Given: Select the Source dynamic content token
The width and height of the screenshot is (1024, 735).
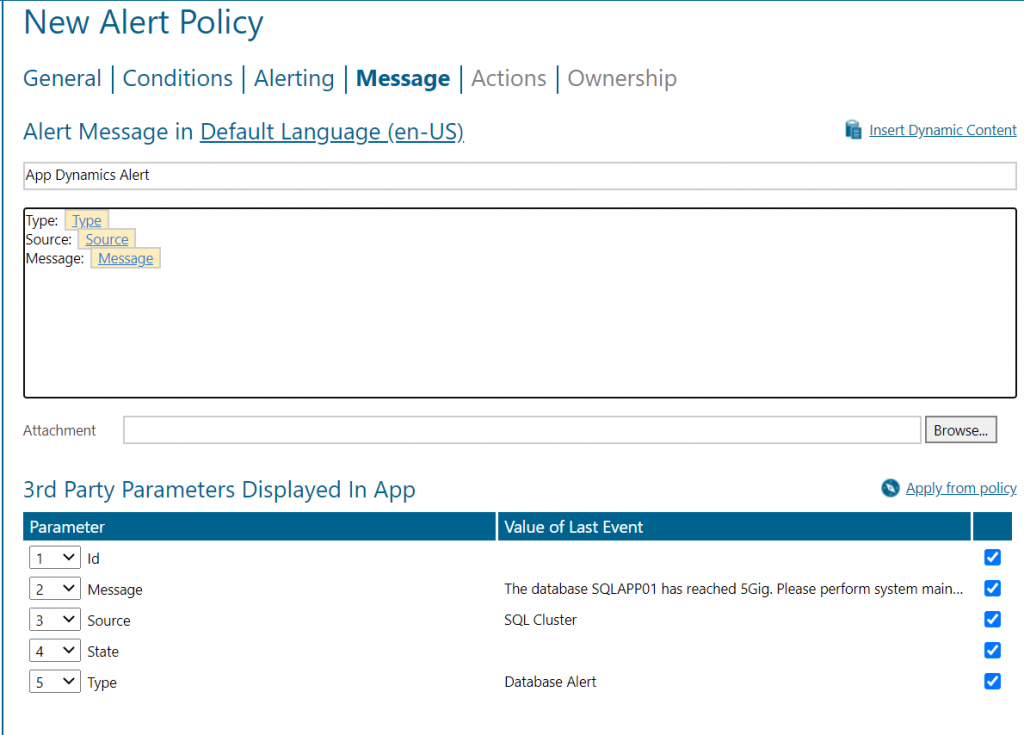Looking at the screenshot, I should (106, 239).
